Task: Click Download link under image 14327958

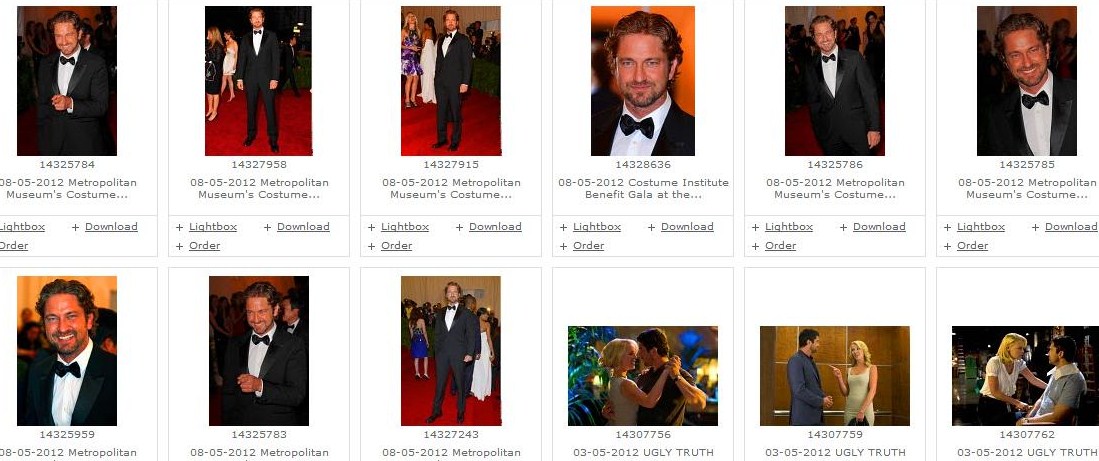Action: coord(303,226)
